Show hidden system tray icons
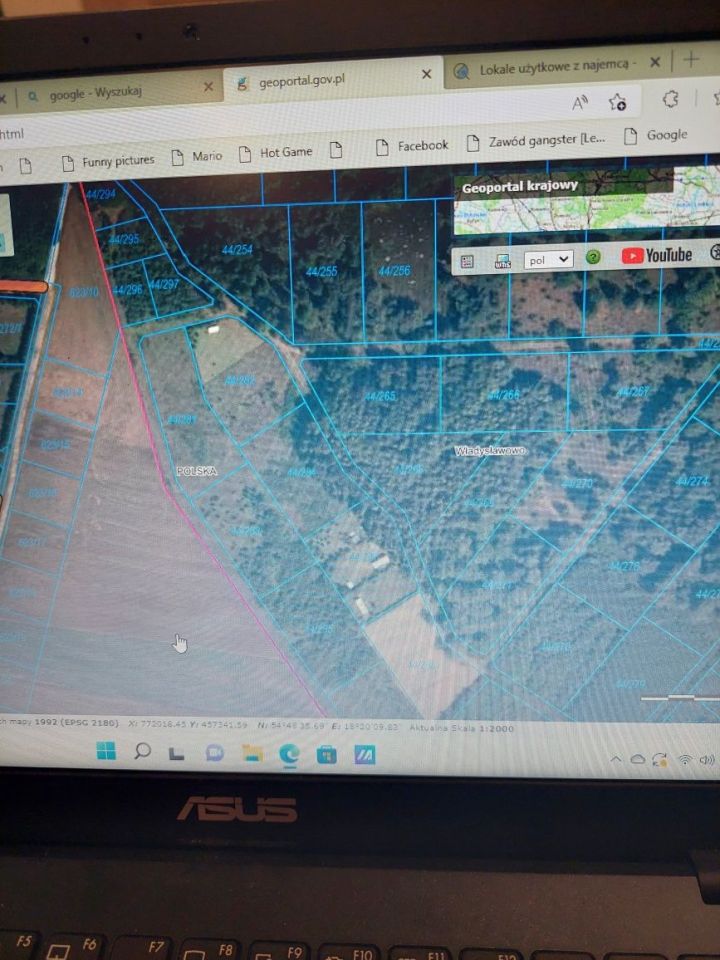 coord(616,760)
